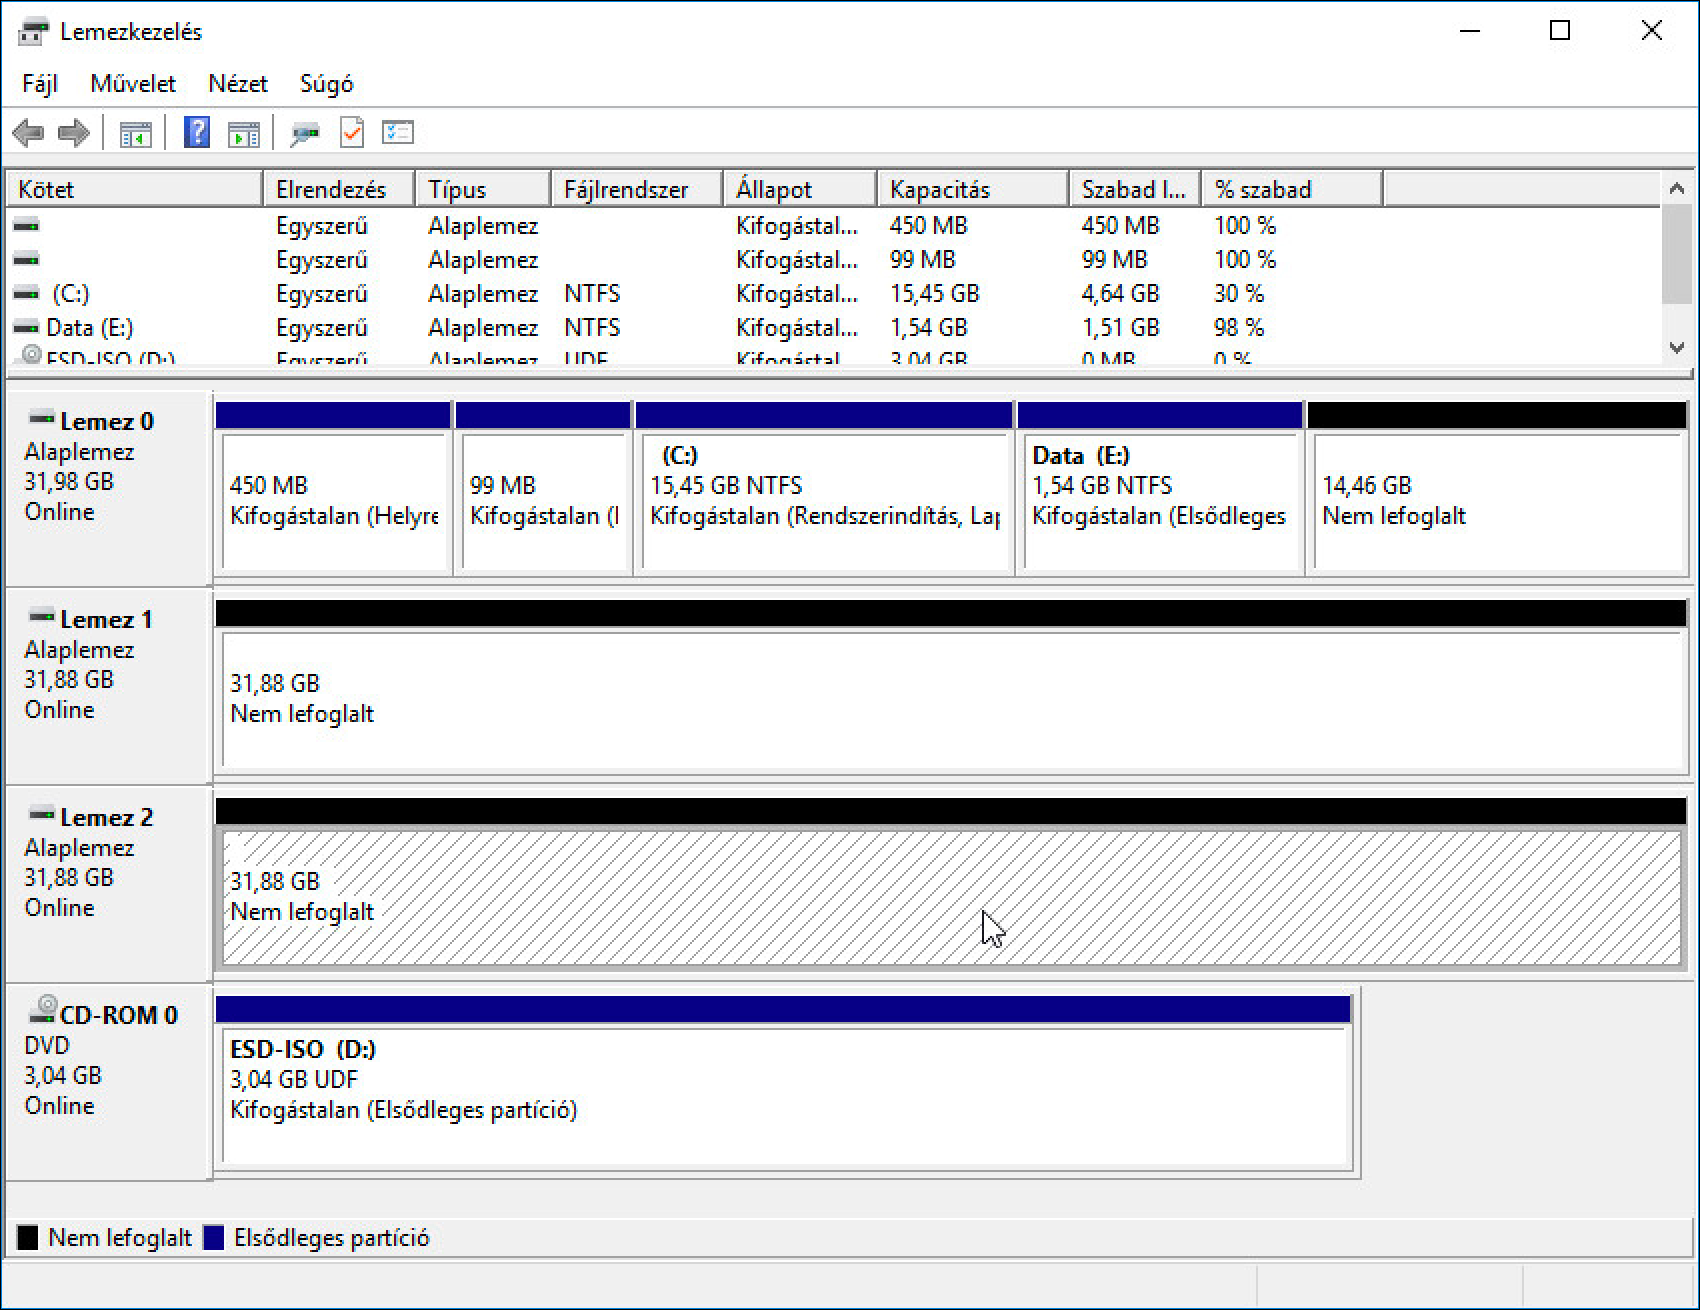The width and height of the screenshot is (1700, 1310).
Task: Sort by the Fájlrendszer column header
Action: (x=637, y=189)
